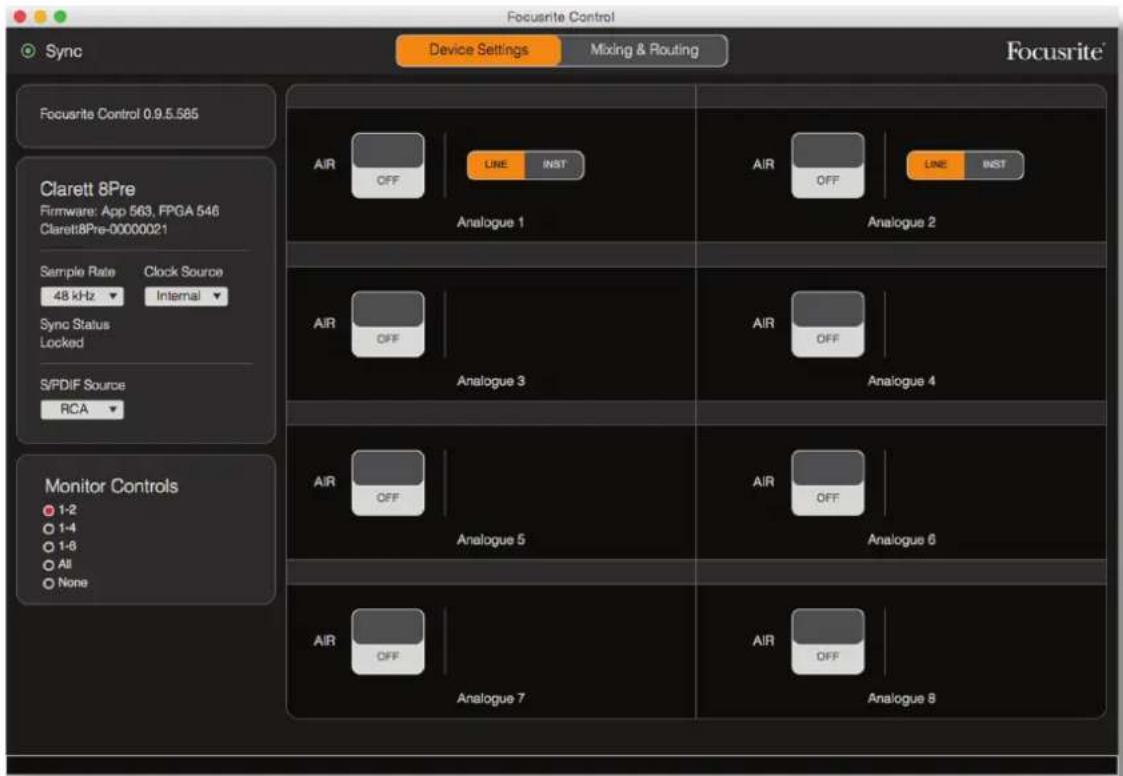Switch AIR on for Analogue 8
Screen dimensions: 1123x776
click(827, 641)
